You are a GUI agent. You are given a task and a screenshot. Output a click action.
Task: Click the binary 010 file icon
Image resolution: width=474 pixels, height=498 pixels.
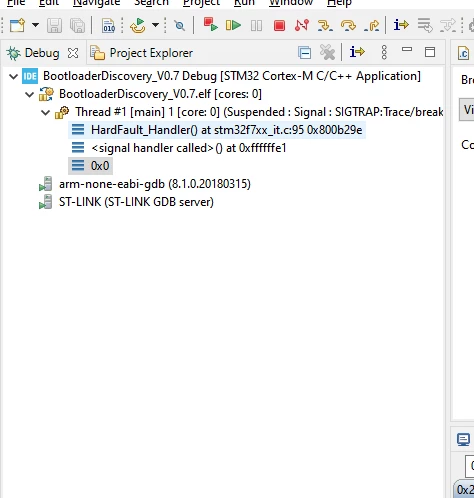tap(108, 26)
